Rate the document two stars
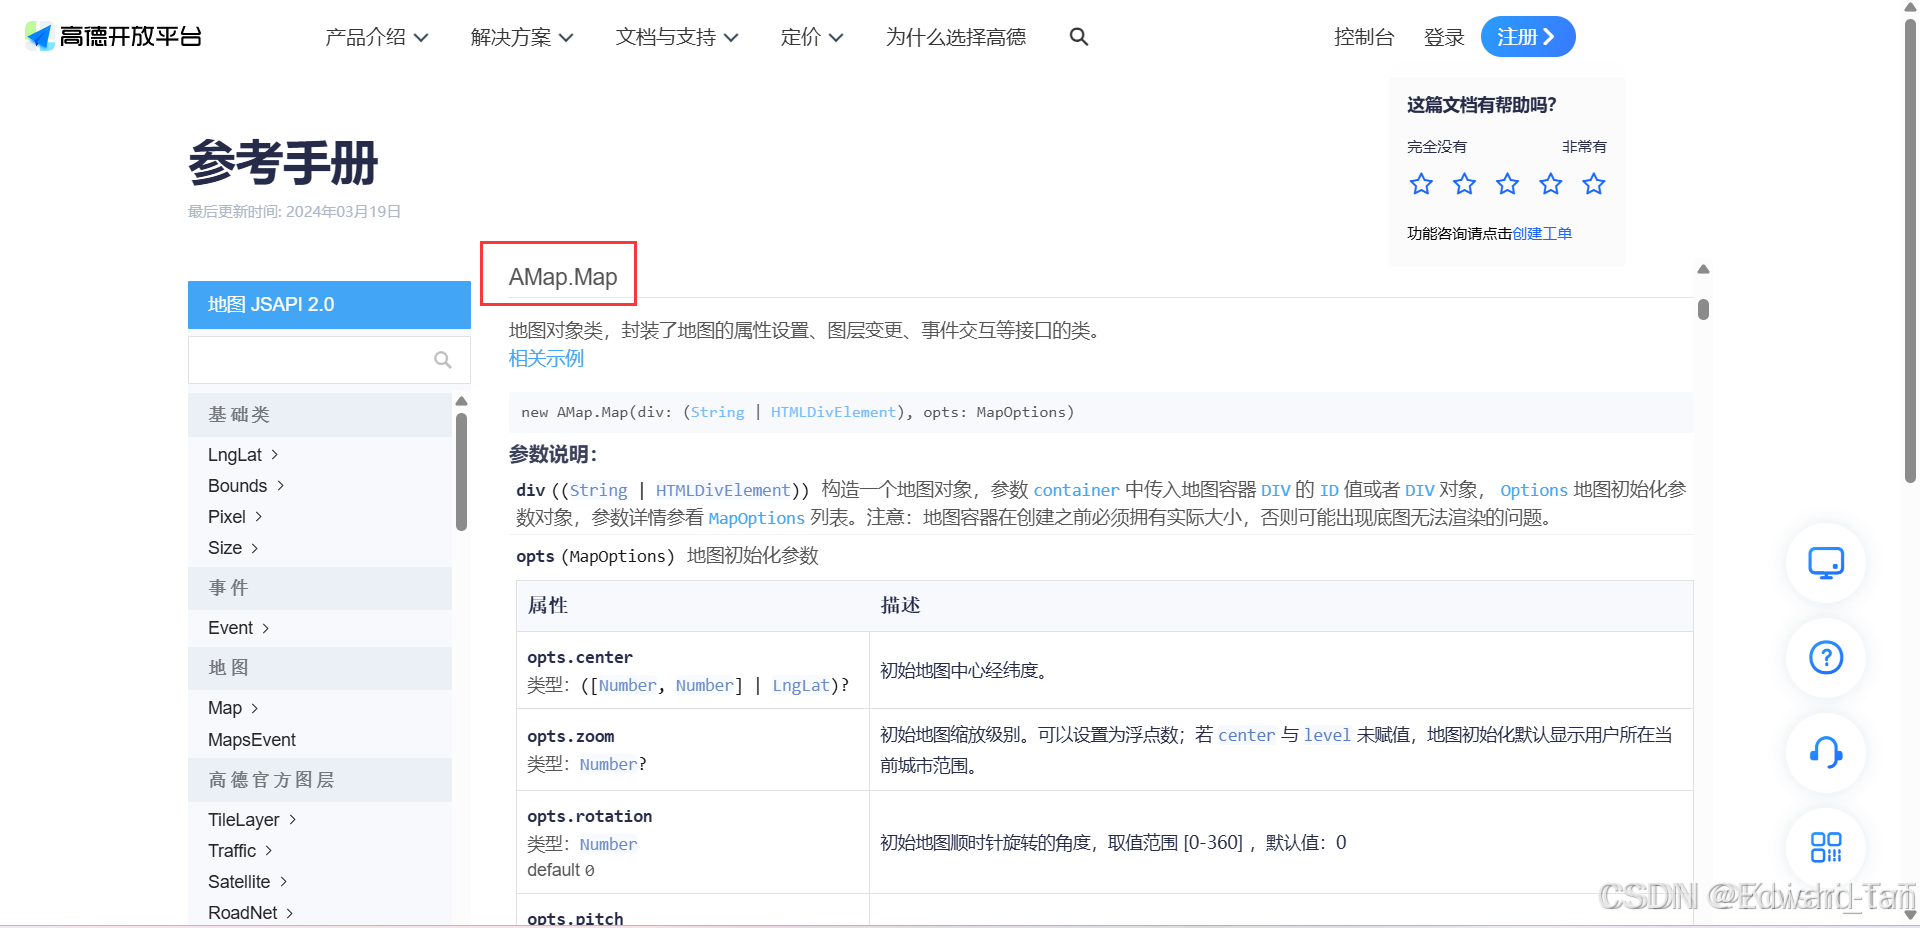Viewport: 1920px width, 928px height. 1464,184
